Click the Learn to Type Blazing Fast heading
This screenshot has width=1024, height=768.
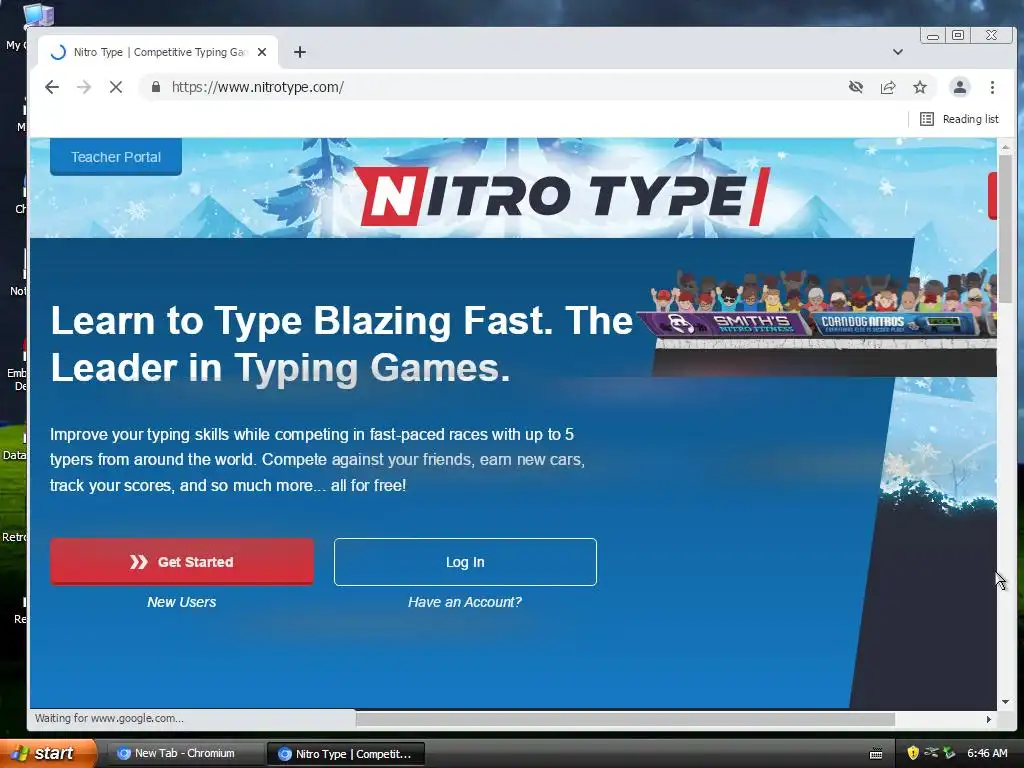[x=342, y=344]
